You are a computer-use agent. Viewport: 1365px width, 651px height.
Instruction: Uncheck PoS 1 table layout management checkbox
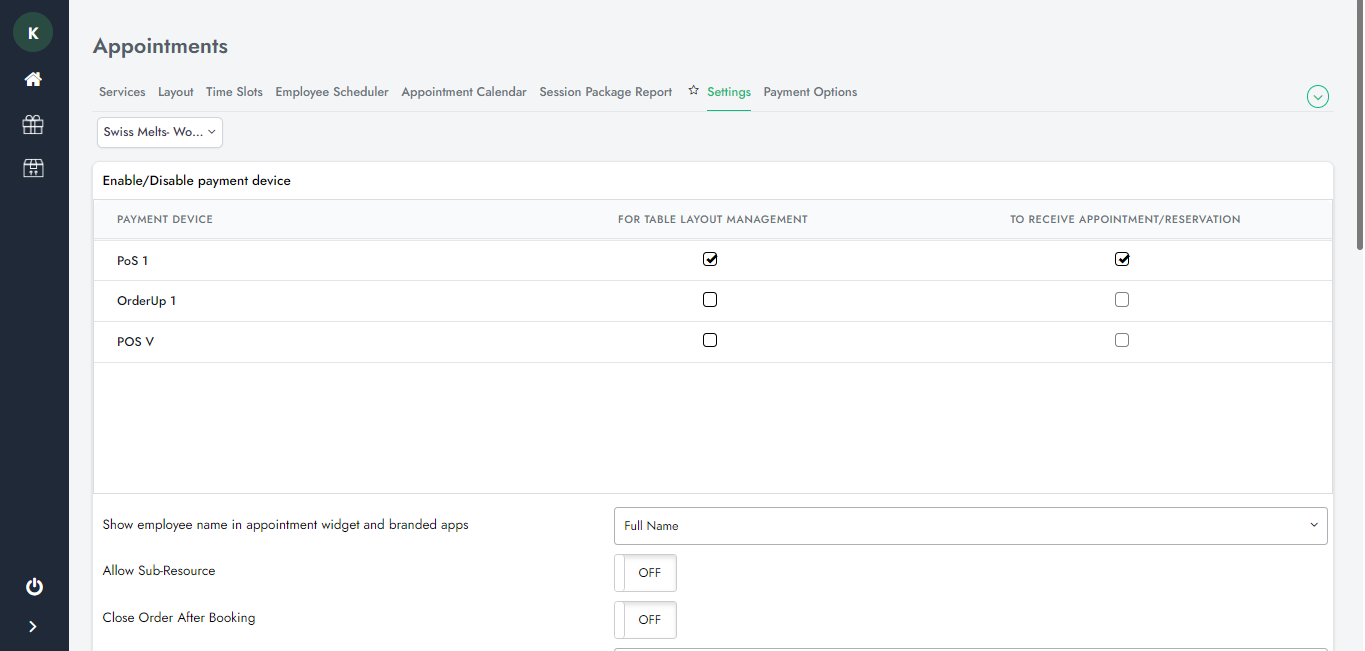[x=710, y=260]
